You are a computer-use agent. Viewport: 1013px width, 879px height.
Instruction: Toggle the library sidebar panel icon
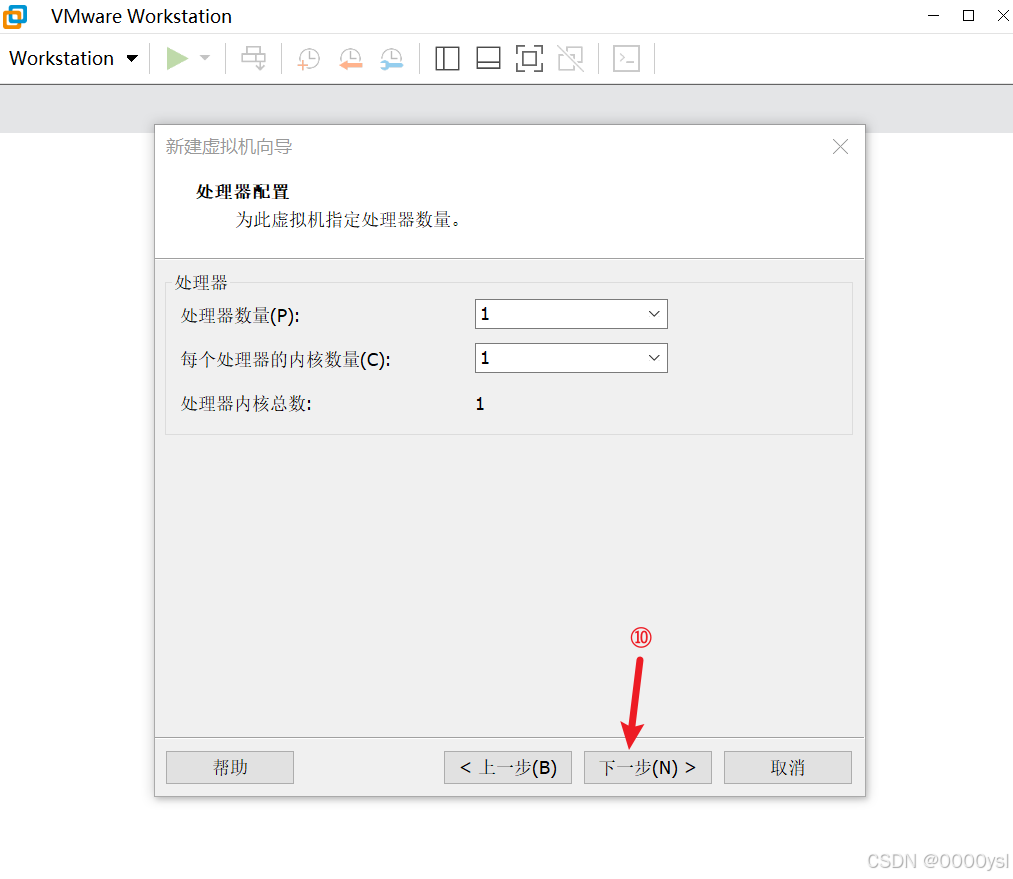[447, 59]
